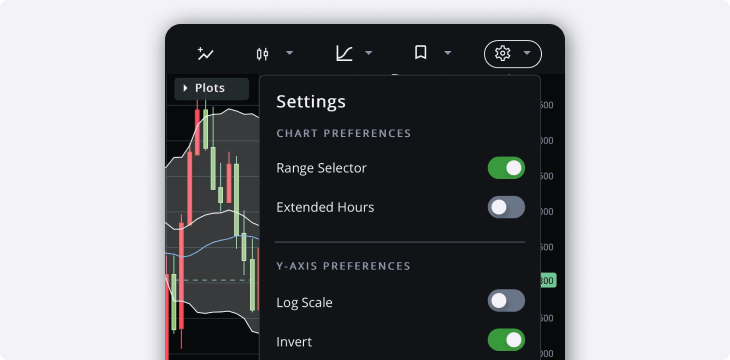Click the bookmark icon in toolbar

(x=420, y=53)
